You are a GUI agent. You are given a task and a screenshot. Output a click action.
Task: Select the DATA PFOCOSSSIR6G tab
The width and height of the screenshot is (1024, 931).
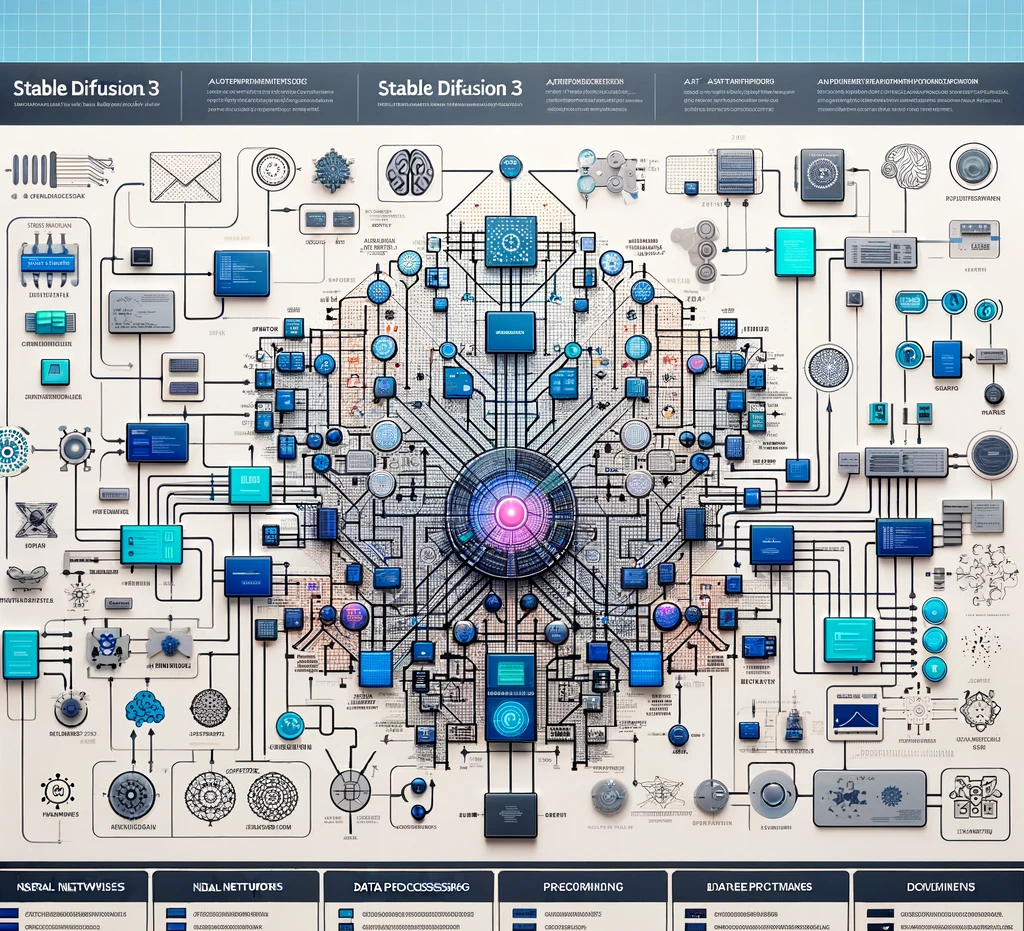(x=411, y=887)
